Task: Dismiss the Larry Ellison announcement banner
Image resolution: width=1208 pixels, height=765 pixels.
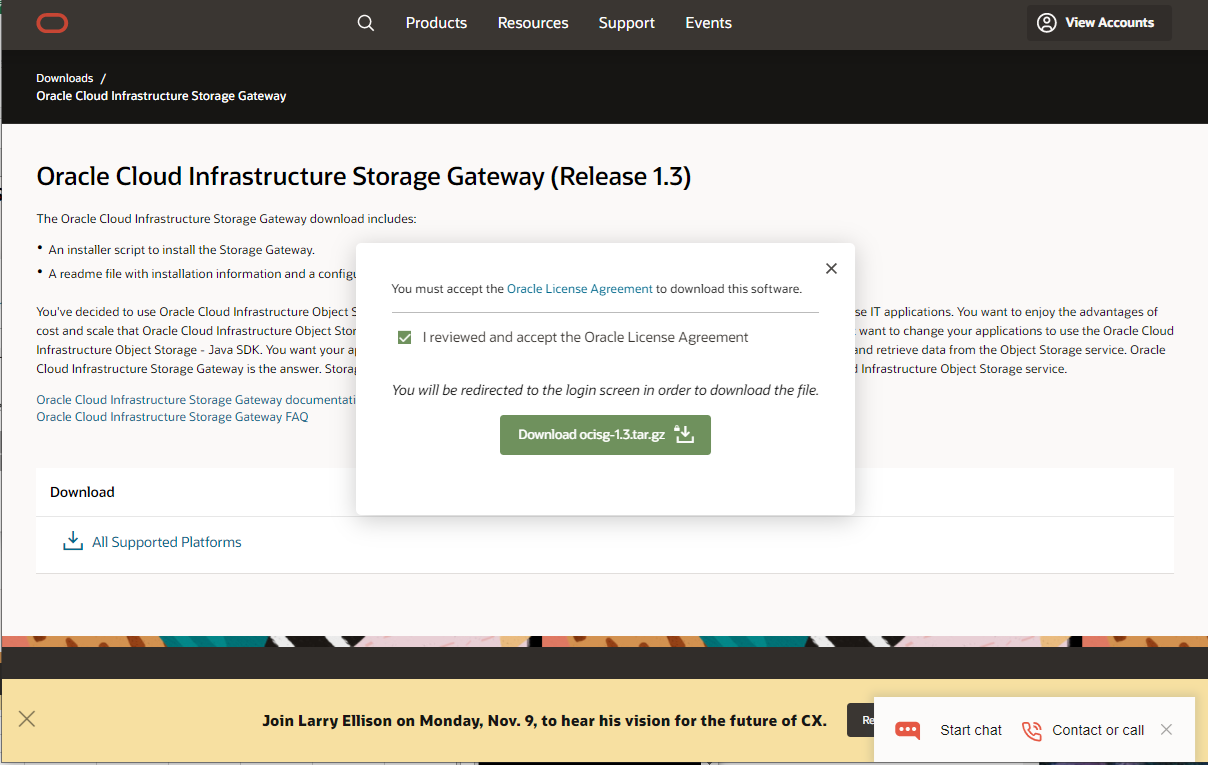Action: [x=27, y=719]
